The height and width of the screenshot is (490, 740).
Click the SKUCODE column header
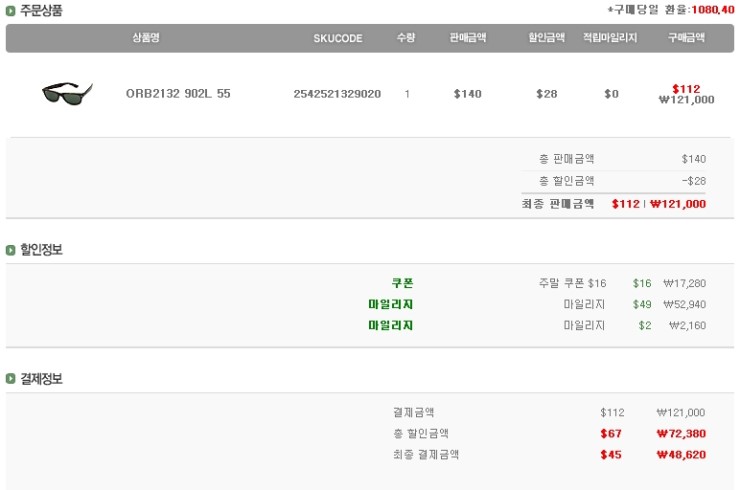(336, 38)
